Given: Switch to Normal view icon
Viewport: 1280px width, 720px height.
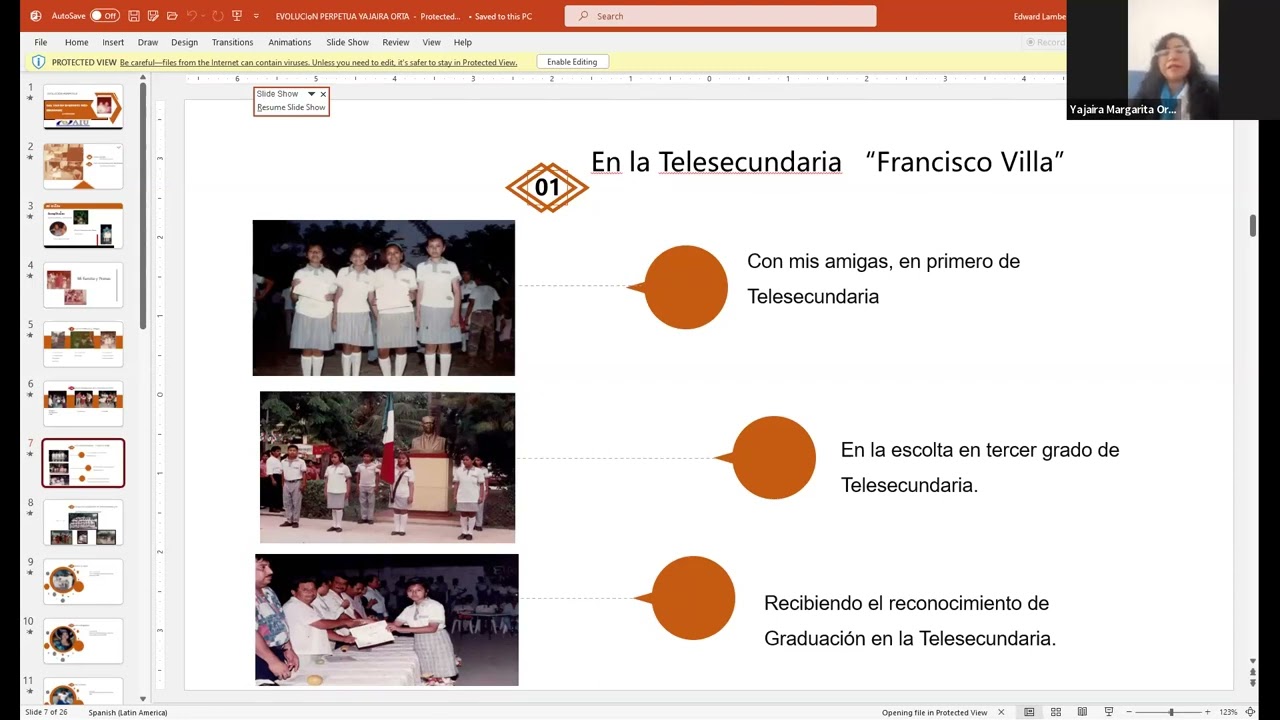Looking at the screenshot, I should pyautogui.click(x=1029, y=712).
